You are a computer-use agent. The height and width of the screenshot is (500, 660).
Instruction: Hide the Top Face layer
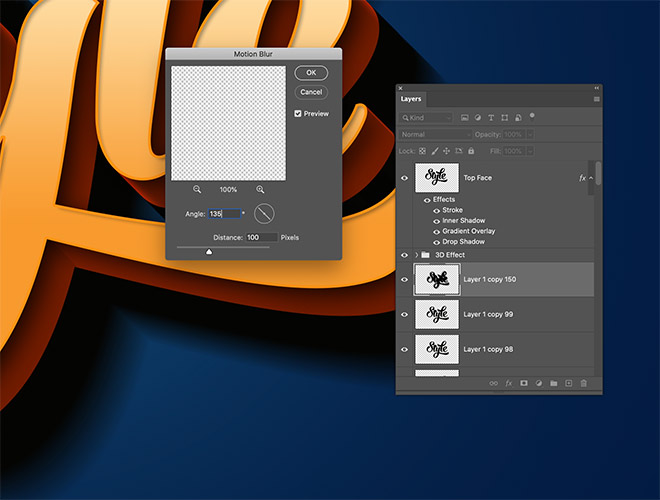[x=405, y=178]
